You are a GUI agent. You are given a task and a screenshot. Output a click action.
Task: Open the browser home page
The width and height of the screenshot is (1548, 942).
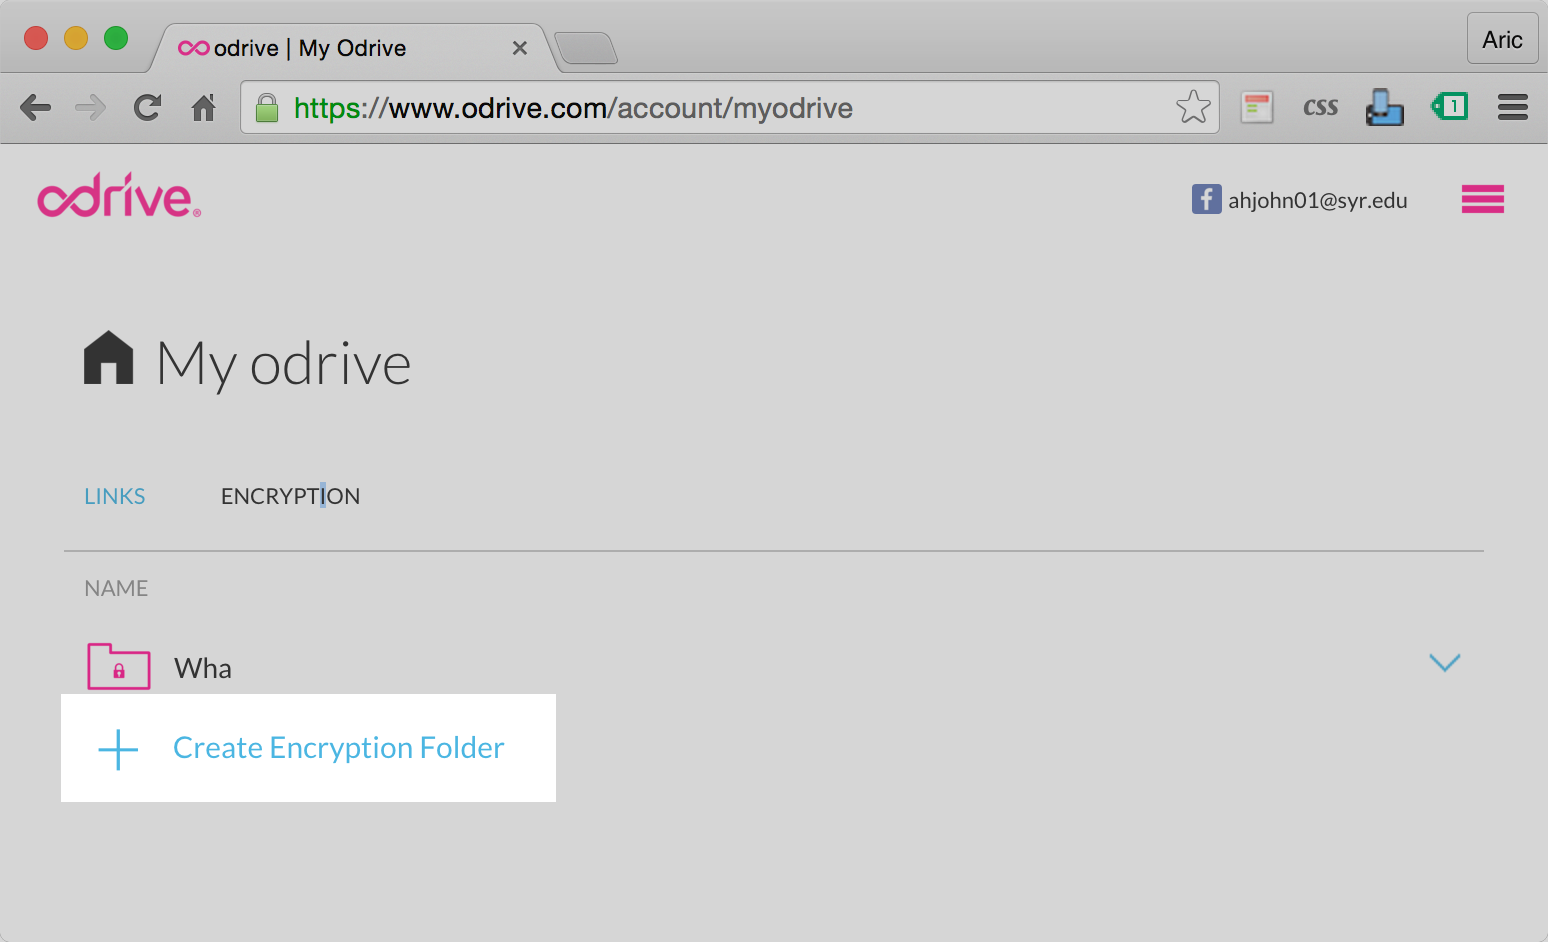204,107
